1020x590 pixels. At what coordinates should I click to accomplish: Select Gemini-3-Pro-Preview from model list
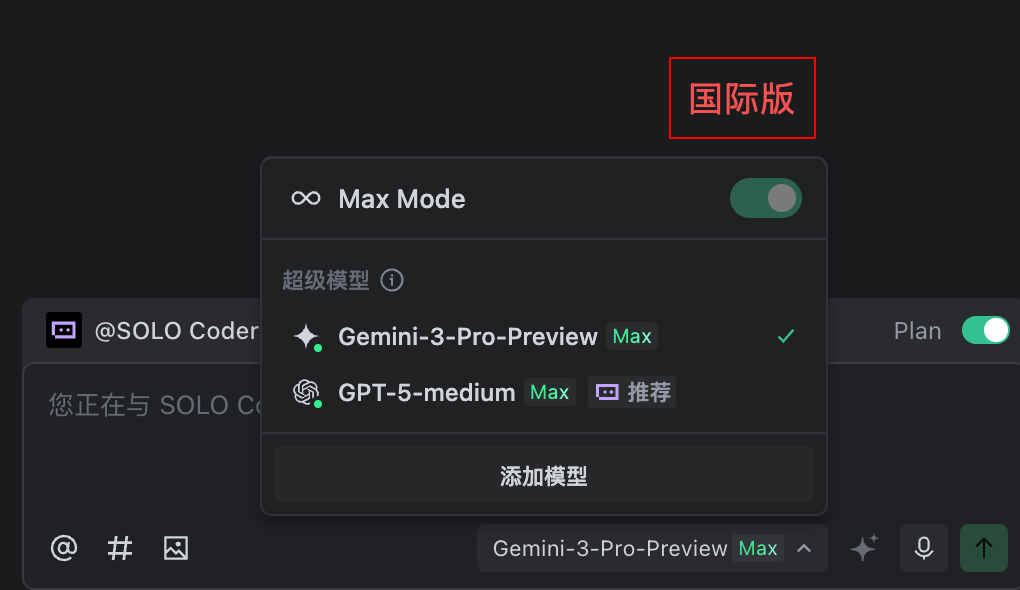coord(544,336)
